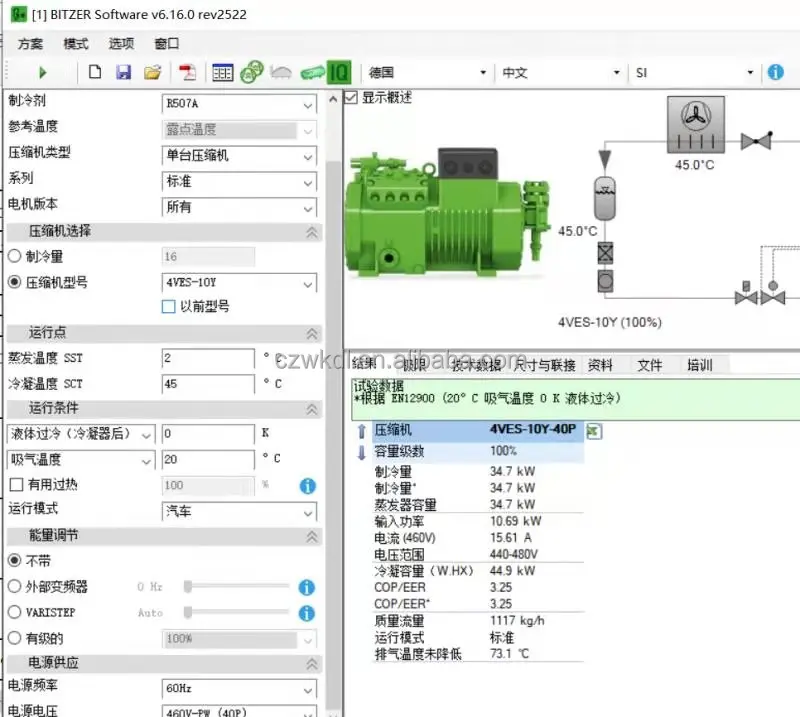Open the 制冷剂 R507A dropdown
Viewport: 800px width, 717px height.
pos(239,104)
